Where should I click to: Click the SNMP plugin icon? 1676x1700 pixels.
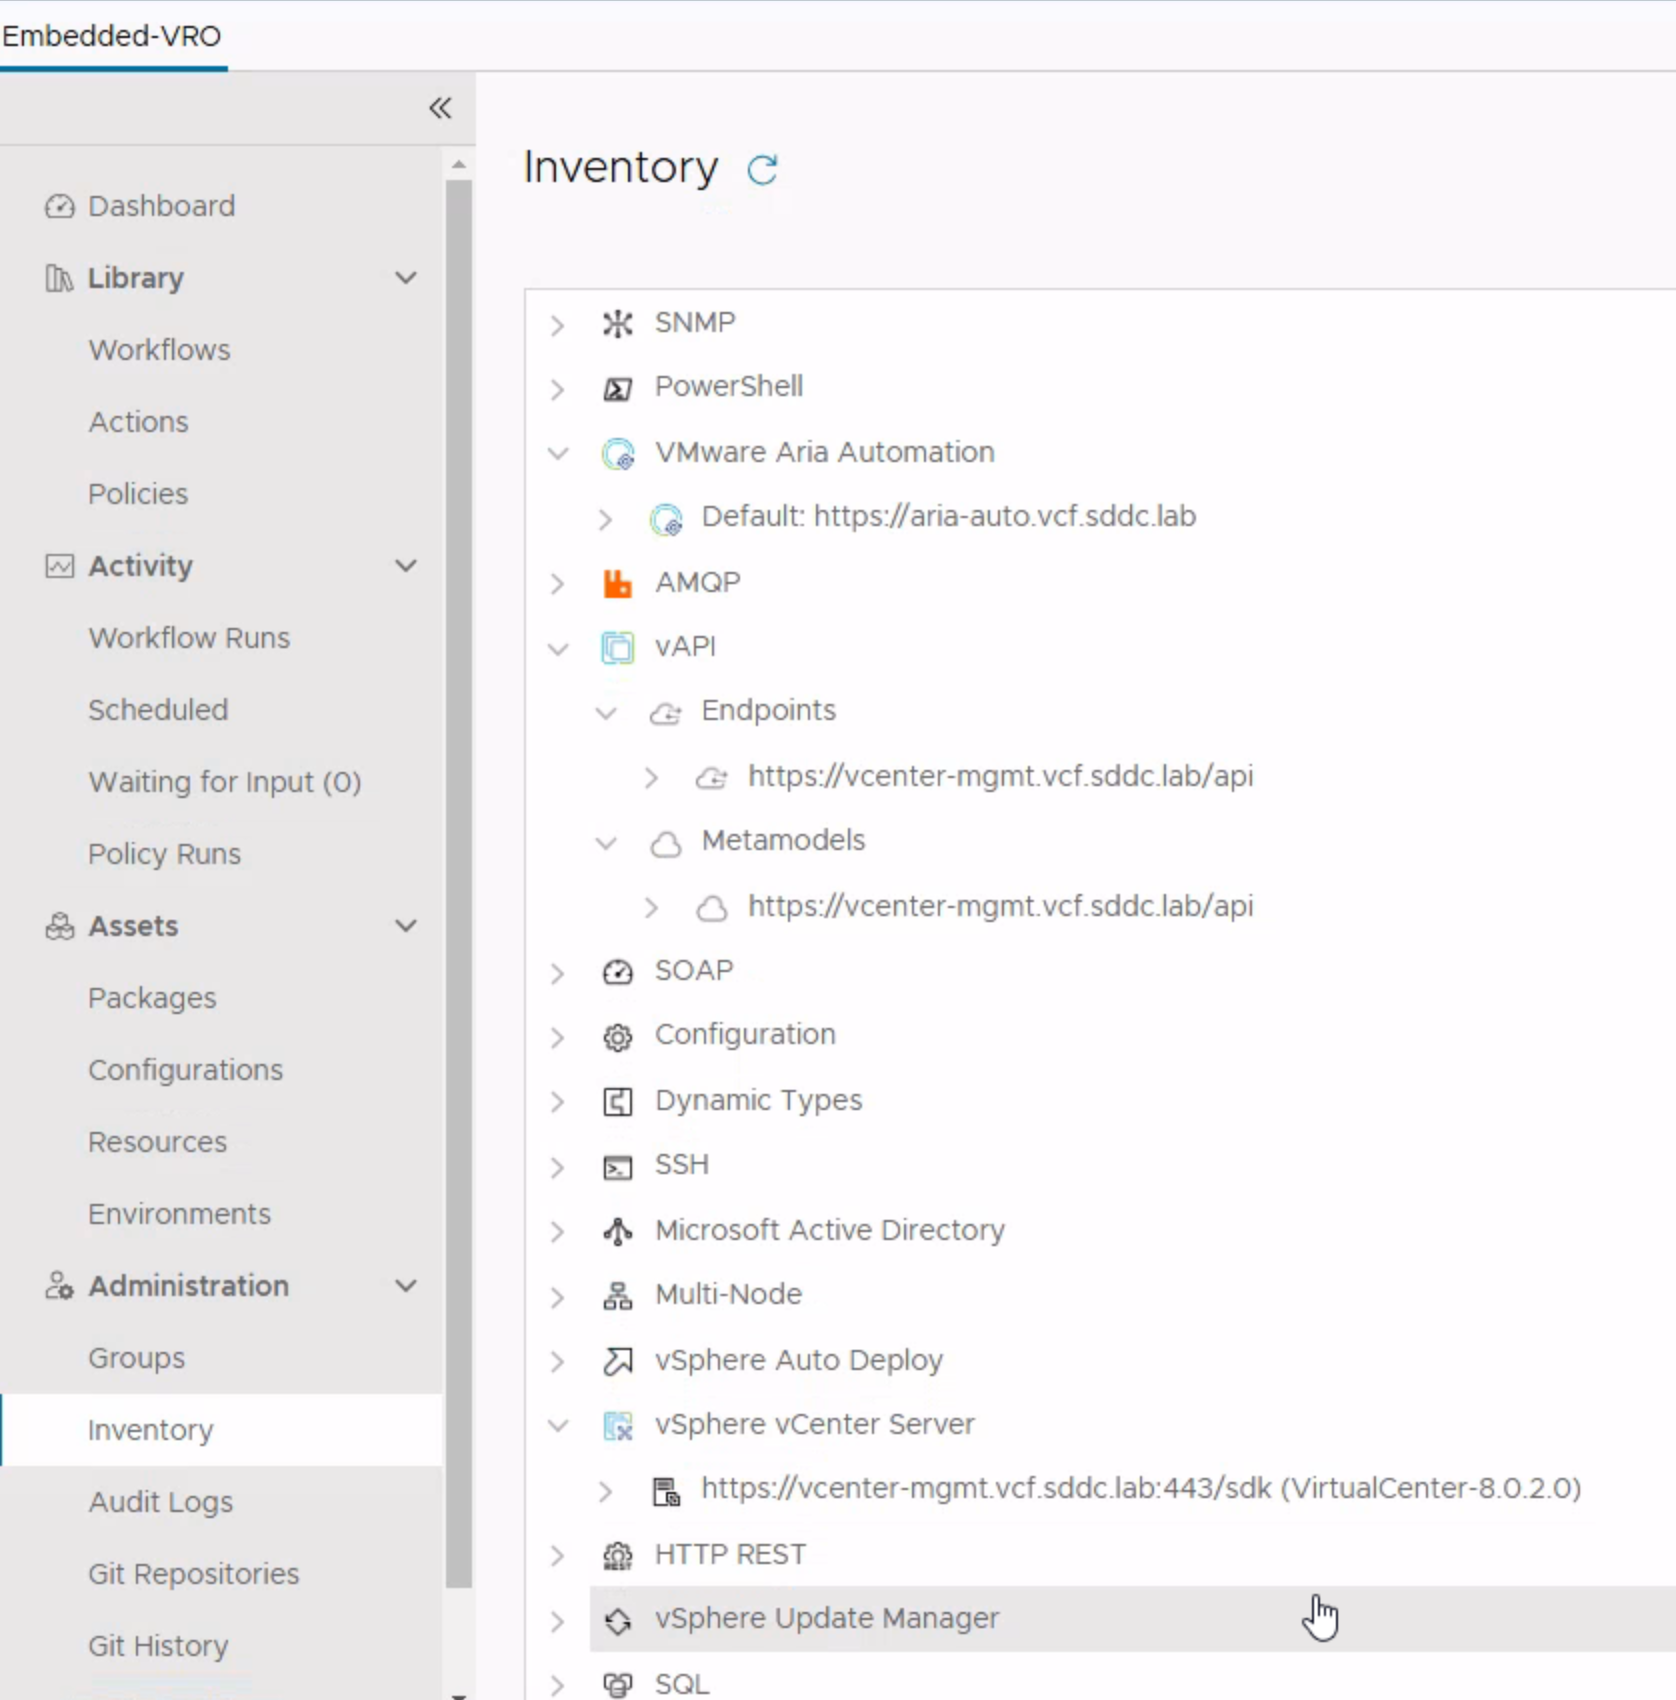pos(618,324)
